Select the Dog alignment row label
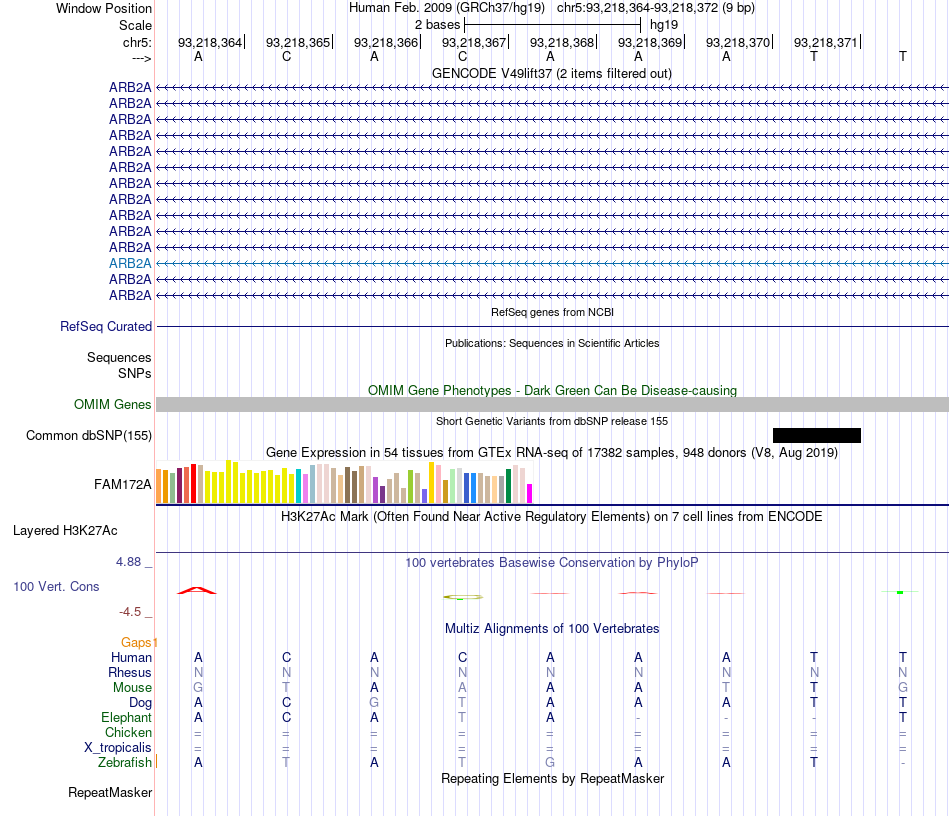950x816 pixels. tap(140, 703)
